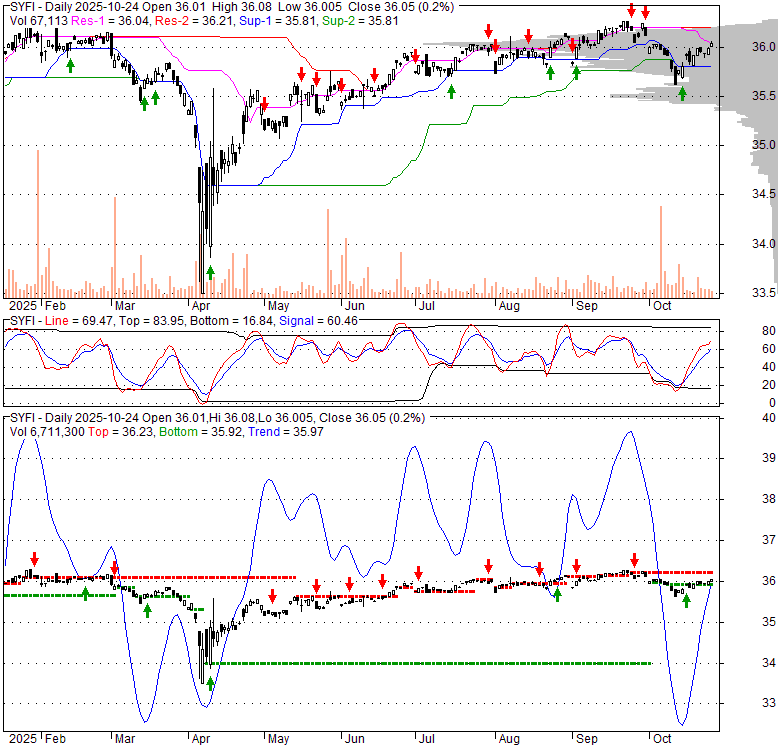Click the Oct month label on bottom chart axis
This screenshot has height=745, width=780.
coord(662,738)
